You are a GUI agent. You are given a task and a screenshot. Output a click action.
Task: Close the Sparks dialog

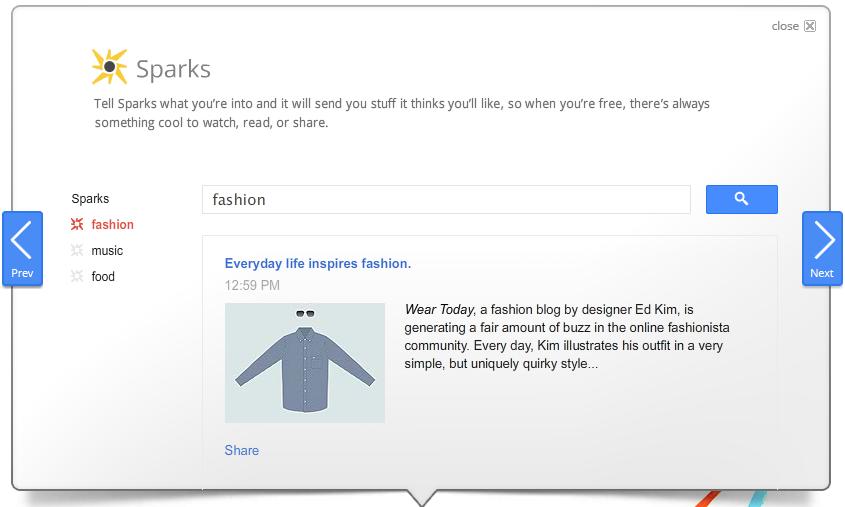(x=810, y=26)
